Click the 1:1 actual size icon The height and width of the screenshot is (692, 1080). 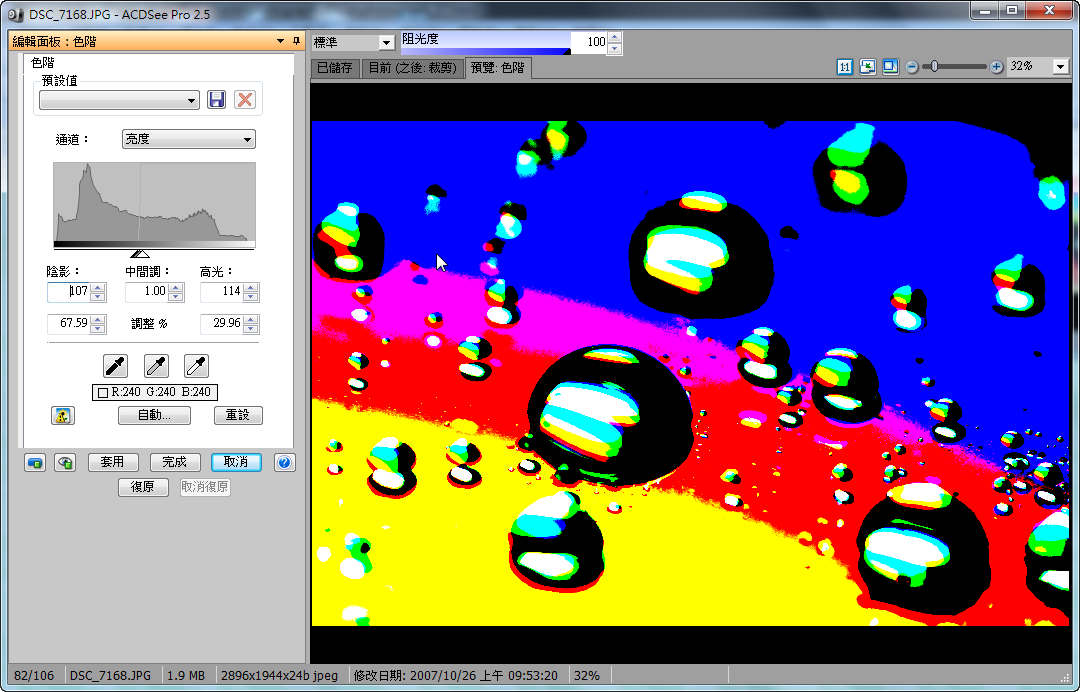click(x=845, y=67)
